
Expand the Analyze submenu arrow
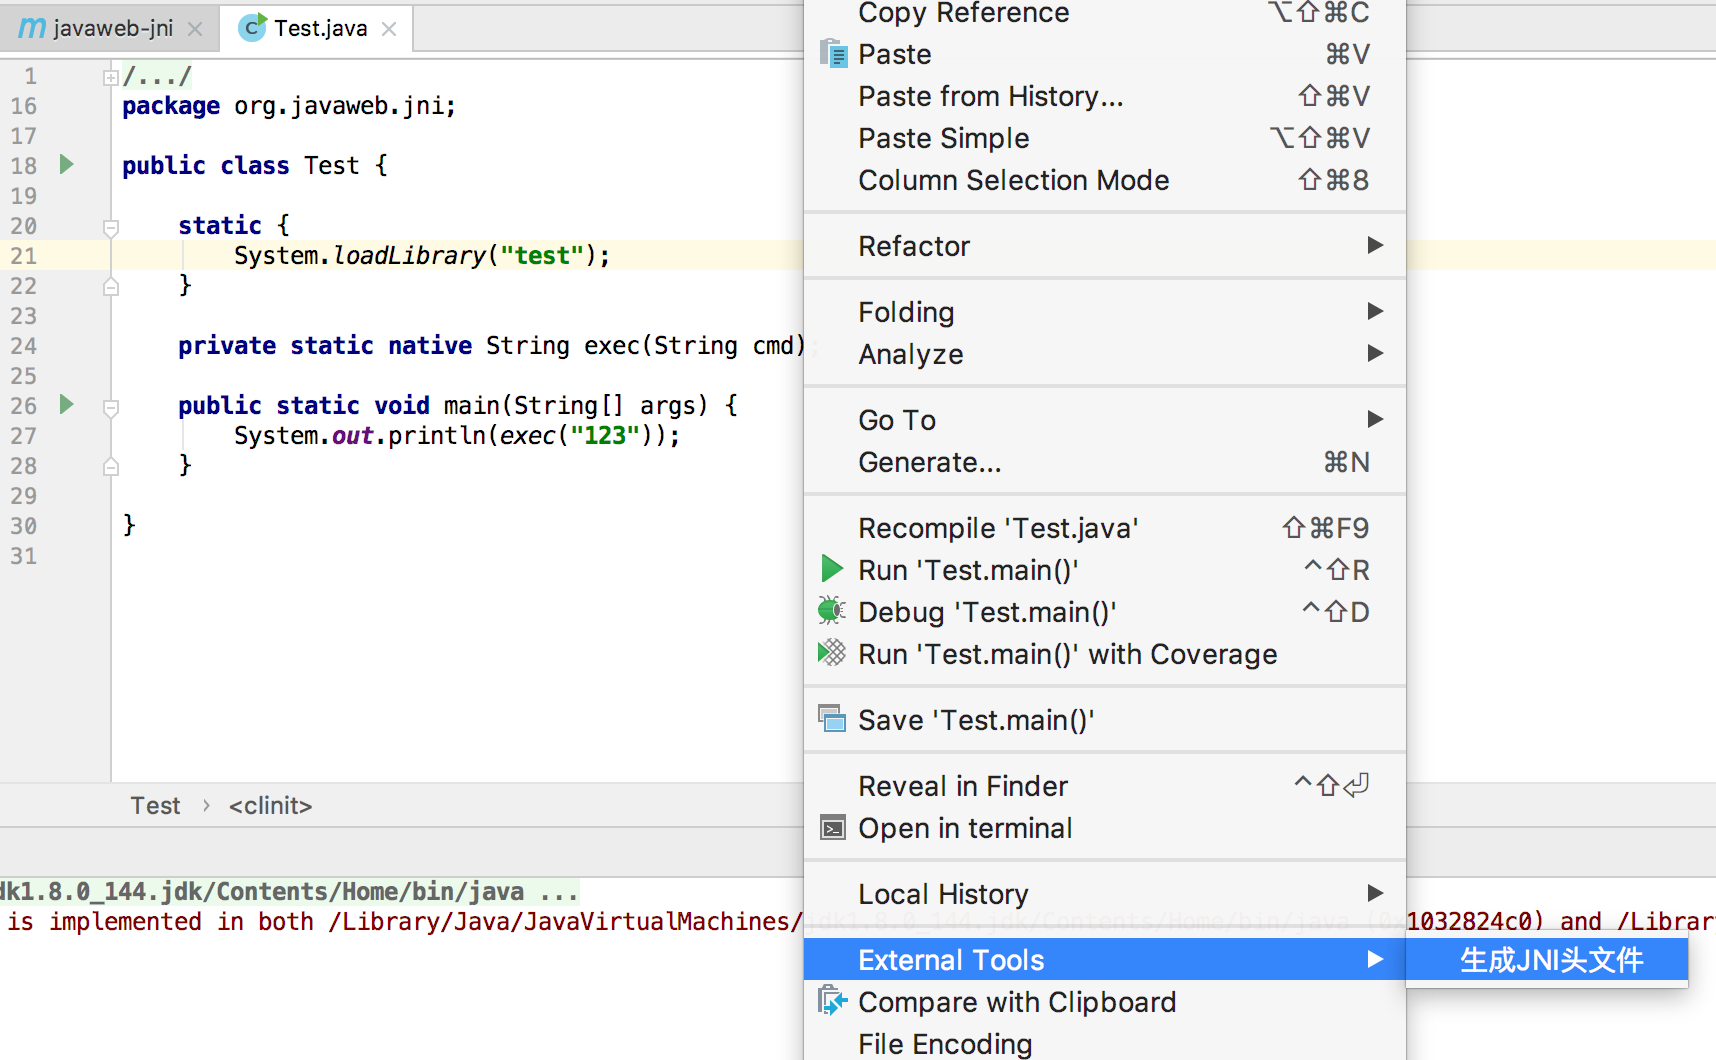click(x=1375, y=353)
